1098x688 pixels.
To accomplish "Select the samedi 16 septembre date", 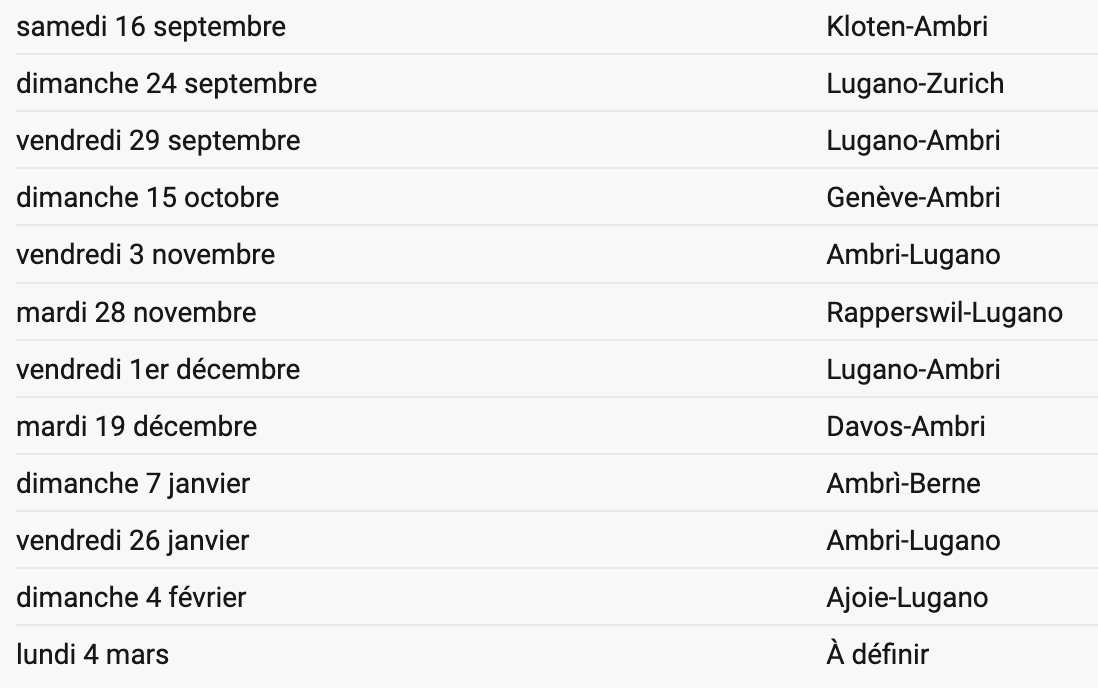I will [151, 27].
